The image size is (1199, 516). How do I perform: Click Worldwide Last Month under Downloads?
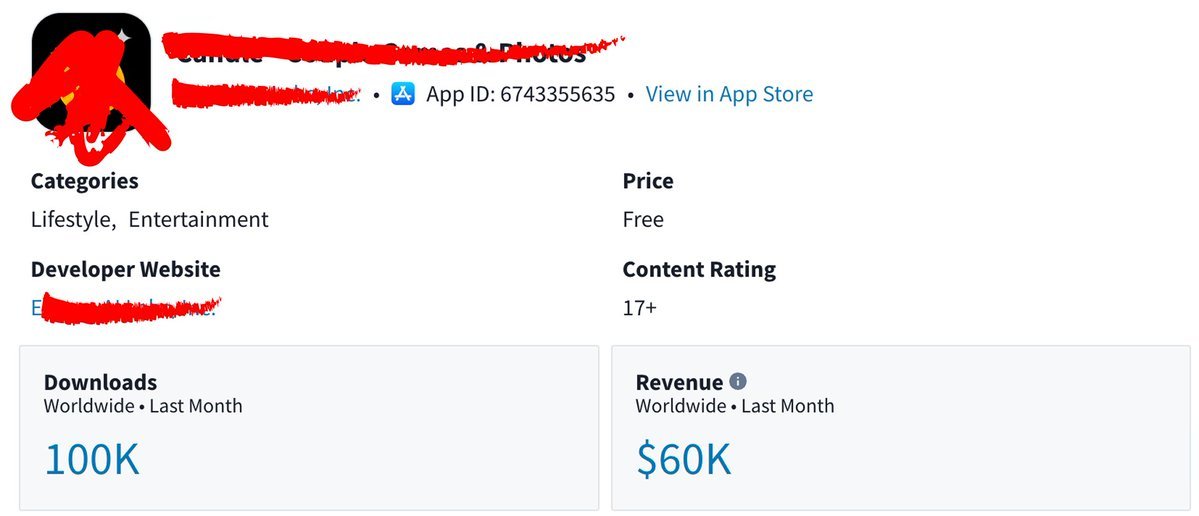[143, 406]
